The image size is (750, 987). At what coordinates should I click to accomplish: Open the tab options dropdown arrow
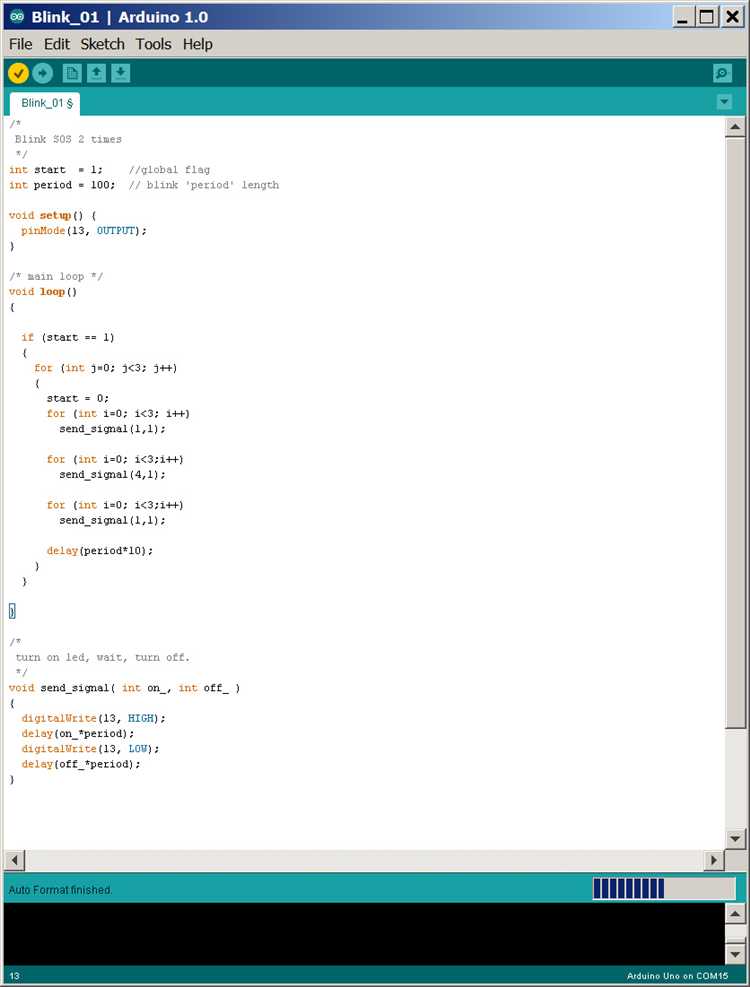(x=724, y=101)
